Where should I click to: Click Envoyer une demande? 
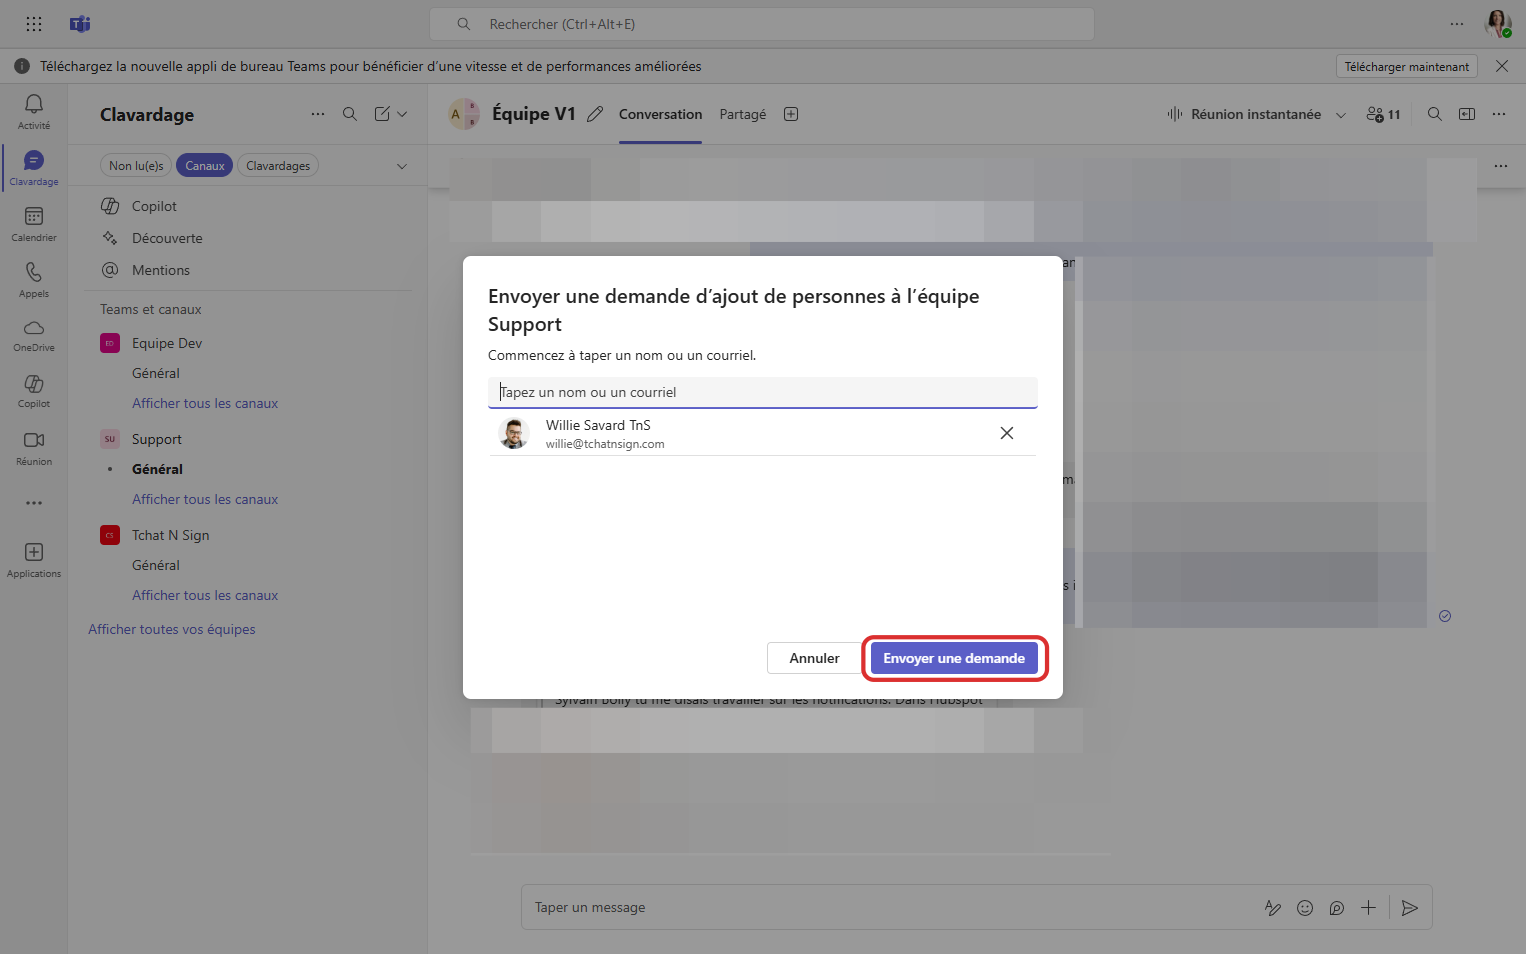pos(954,658)
